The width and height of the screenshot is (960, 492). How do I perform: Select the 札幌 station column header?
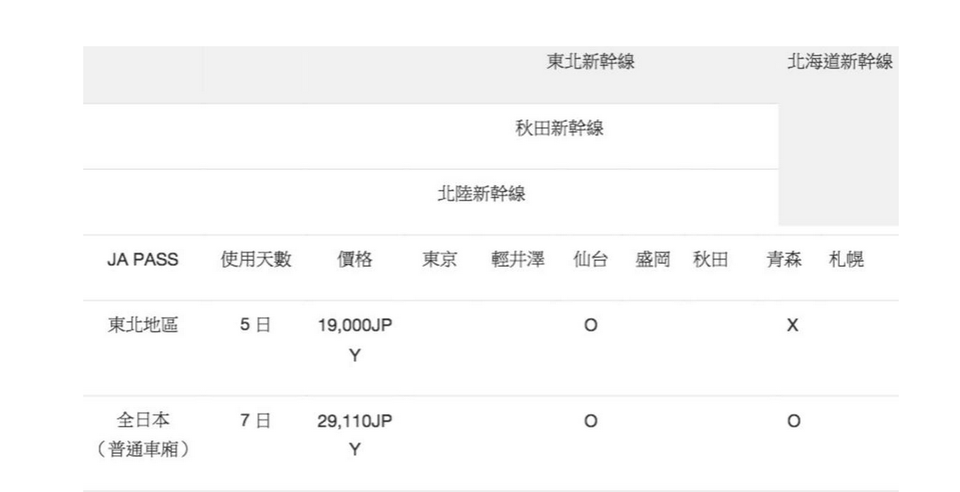pyautogui.click(x=846, y=260)
